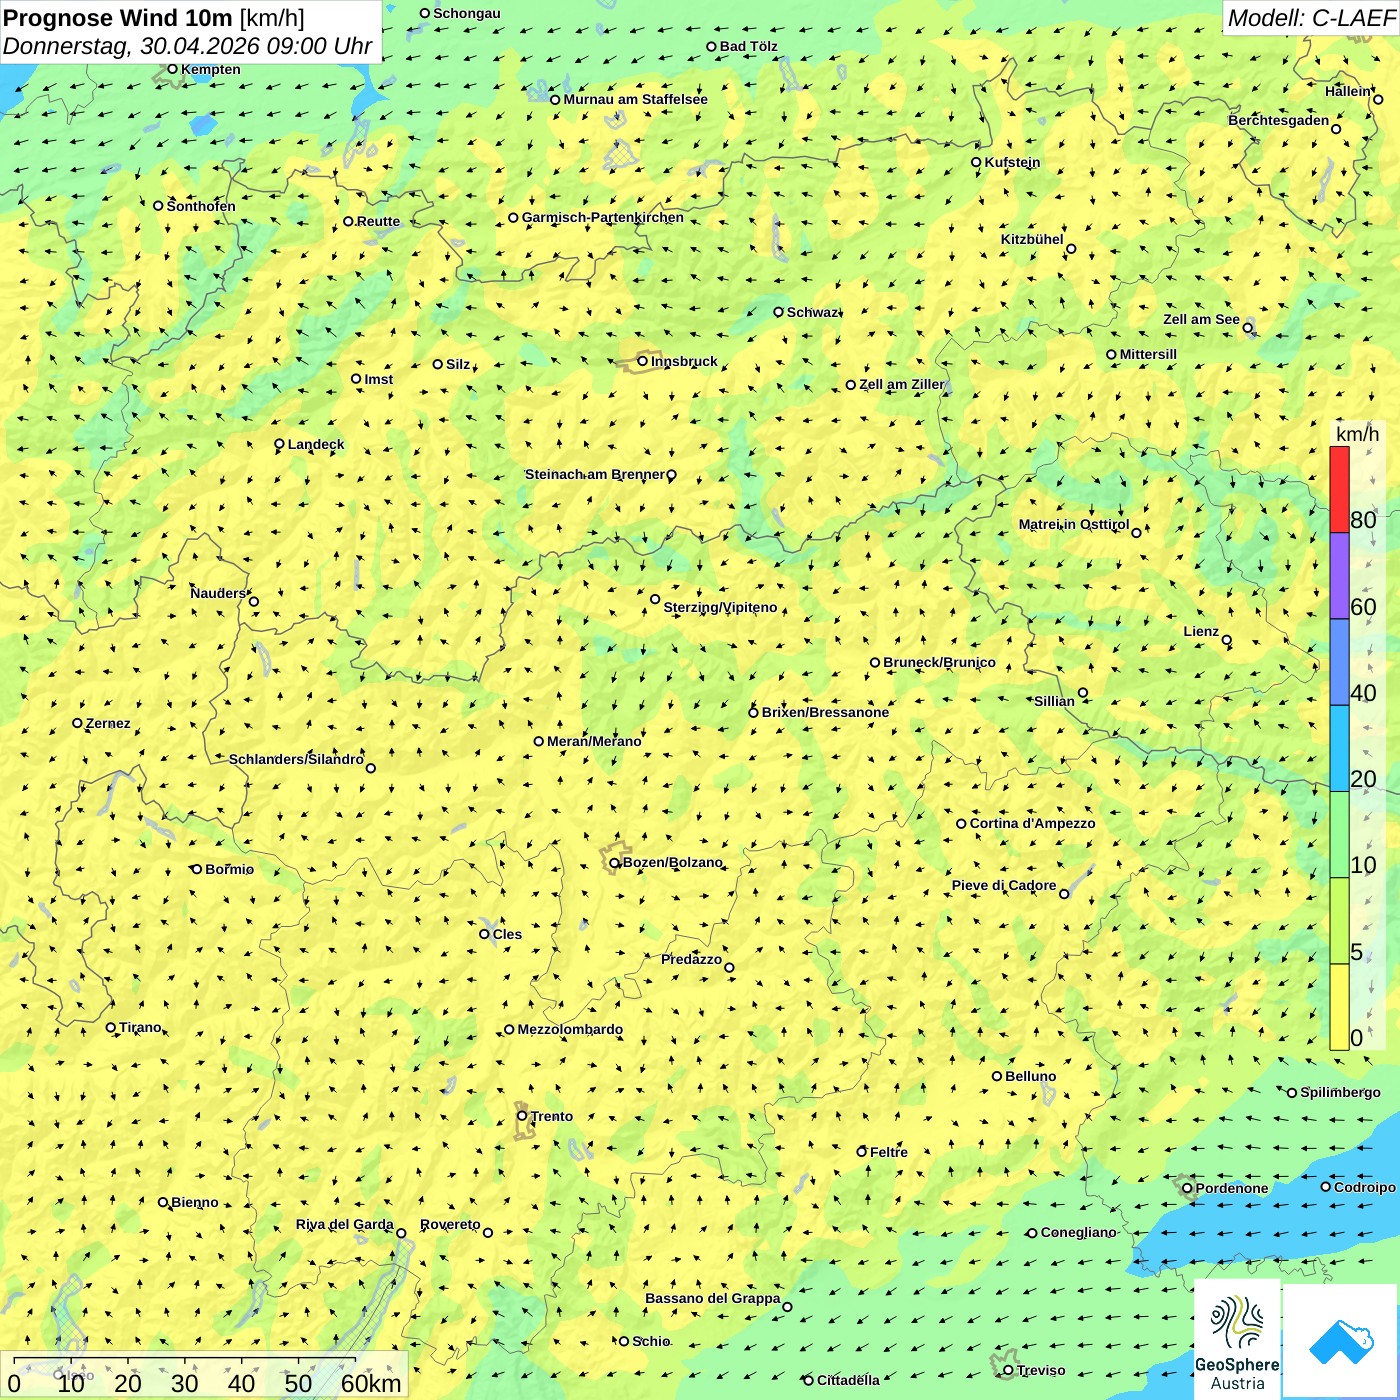Image resolution: width=1400 pixels, height=1400 pixels.
Task: Click the purple 60 km/h legend swatch
Action: (1339, 576)
